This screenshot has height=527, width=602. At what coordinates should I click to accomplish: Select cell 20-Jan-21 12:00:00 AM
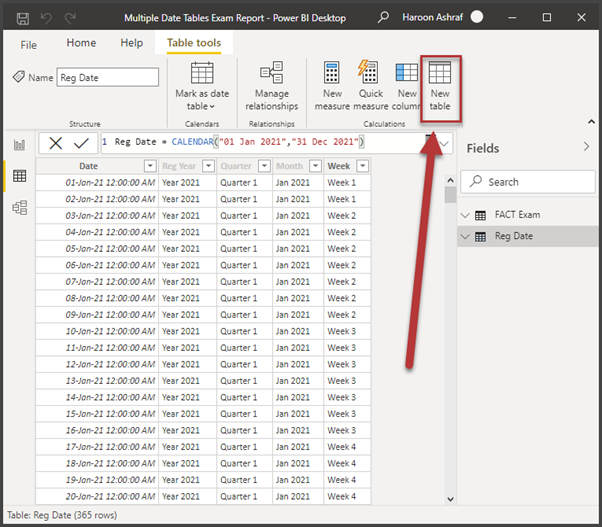click(x=97, y=496)
